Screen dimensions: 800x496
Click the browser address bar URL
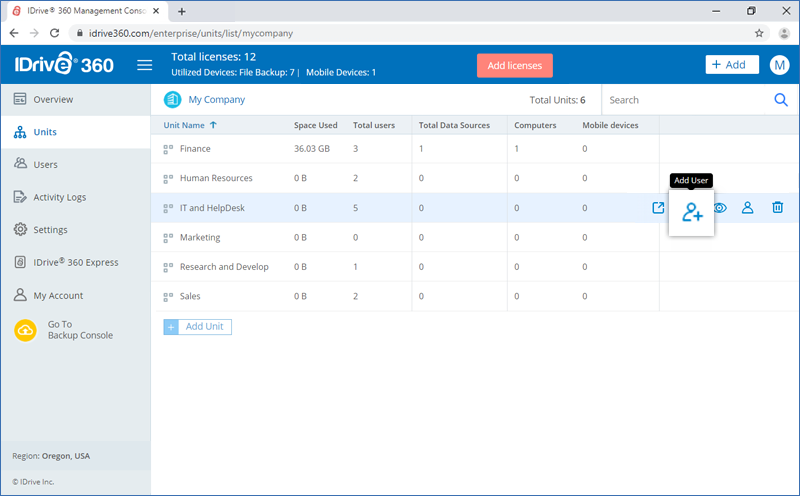click(x=191, y=33)
